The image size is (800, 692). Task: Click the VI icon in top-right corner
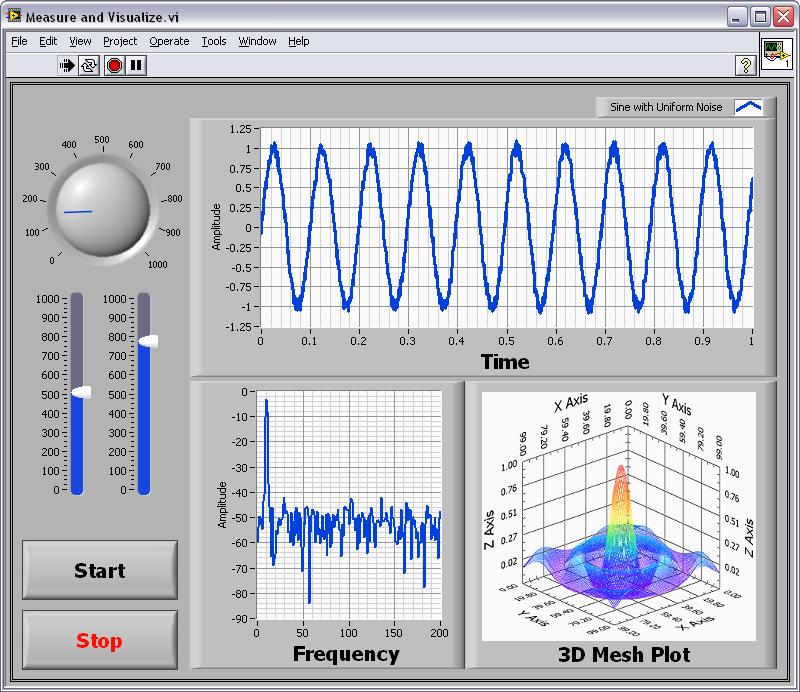(776, 54)
